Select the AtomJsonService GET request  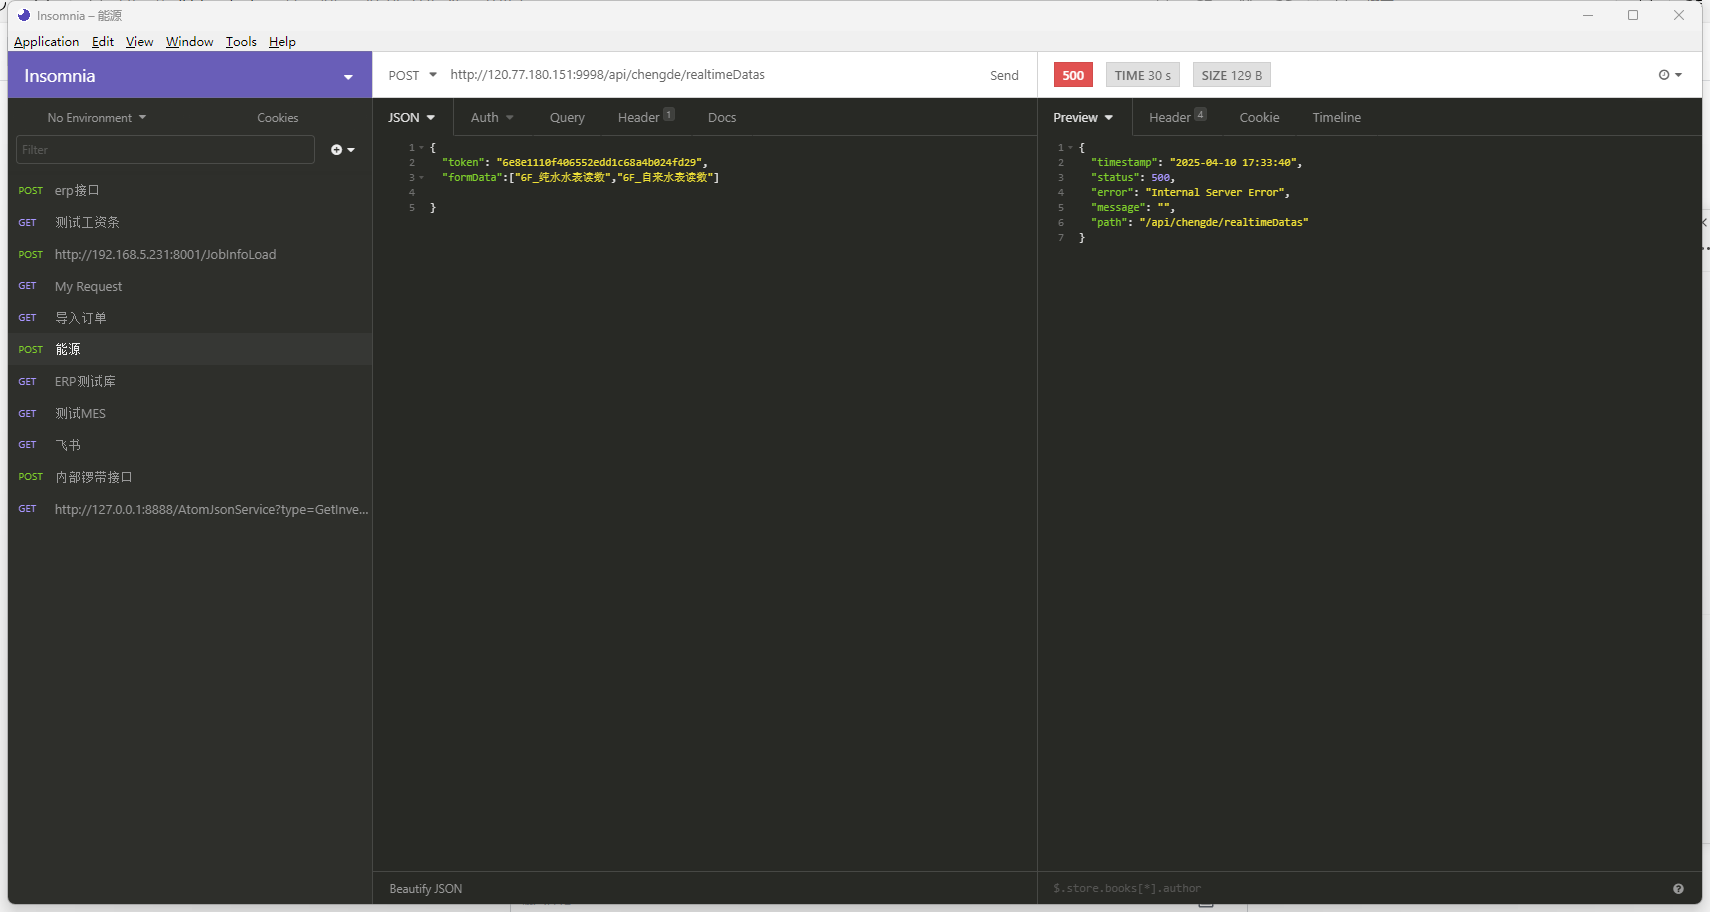pyautogui.click(x=190, y=509)
